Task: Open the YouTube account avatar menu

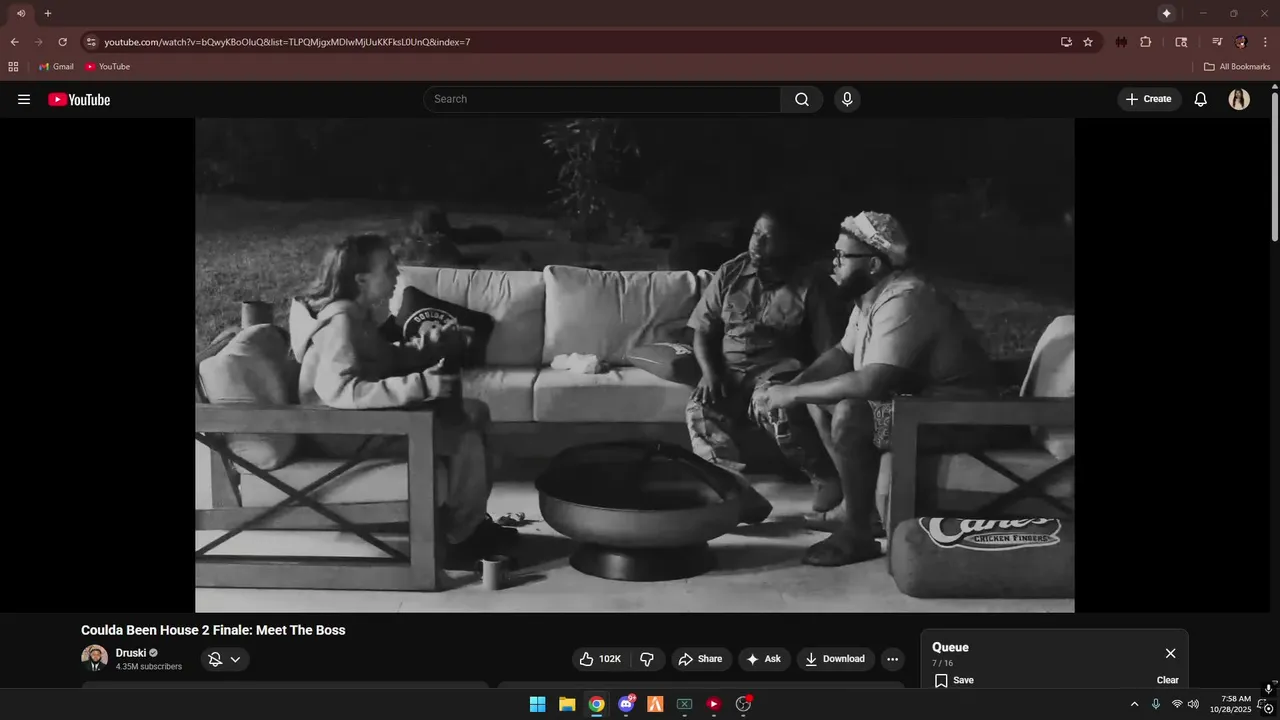Action: [x=1239, y=99]
